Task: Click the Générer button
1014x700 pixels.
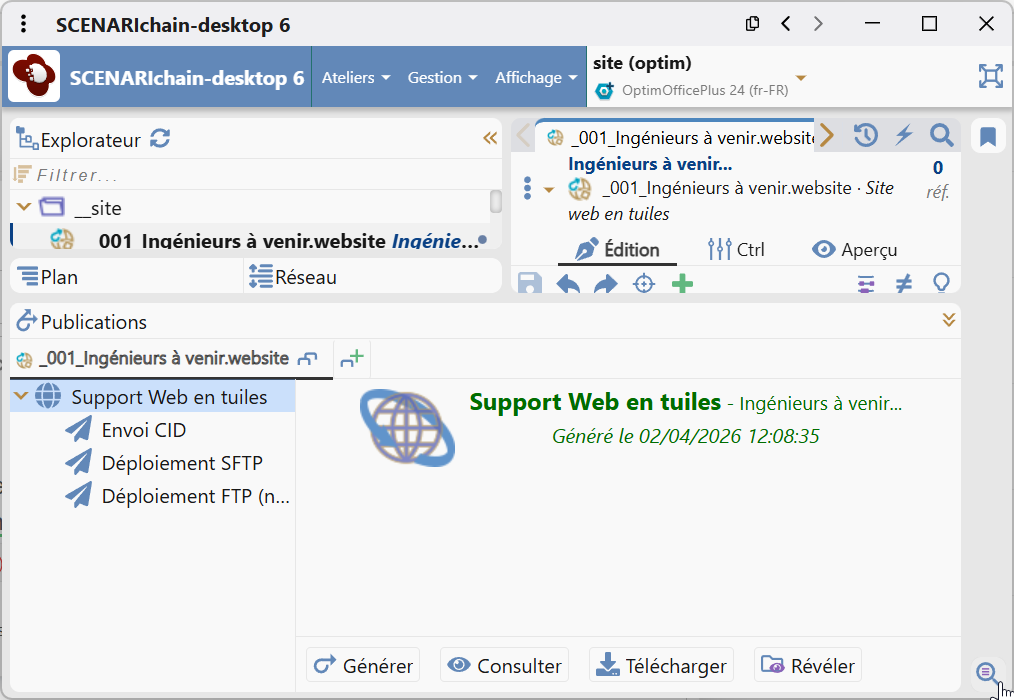Action: coord(363,665)
